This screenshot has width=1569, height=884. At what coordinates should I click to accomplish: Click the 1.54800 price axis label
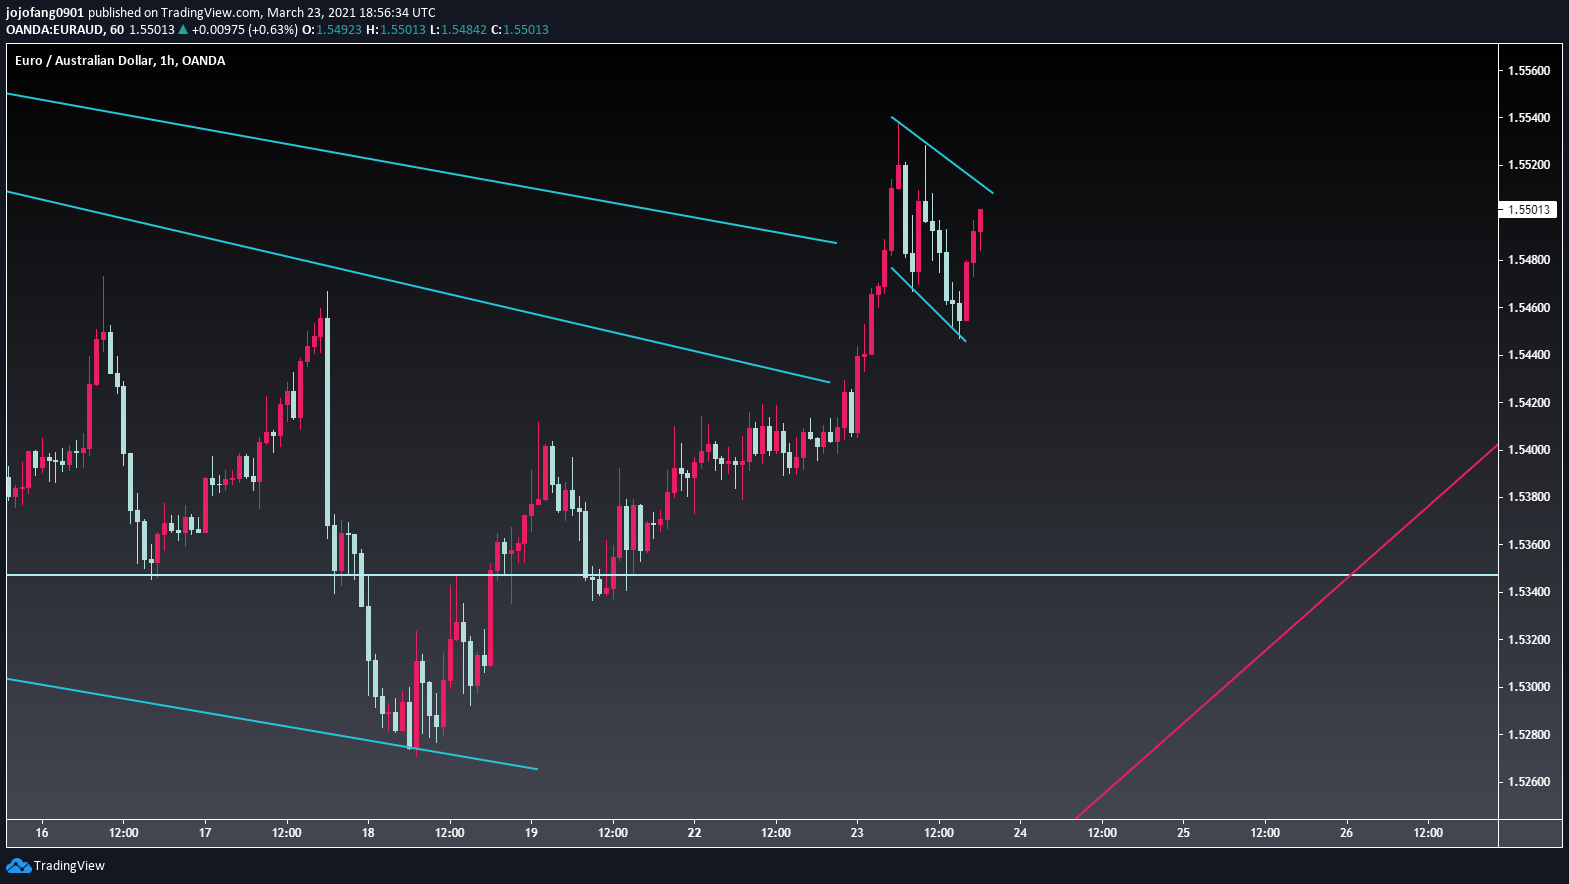coord(1529,259)
